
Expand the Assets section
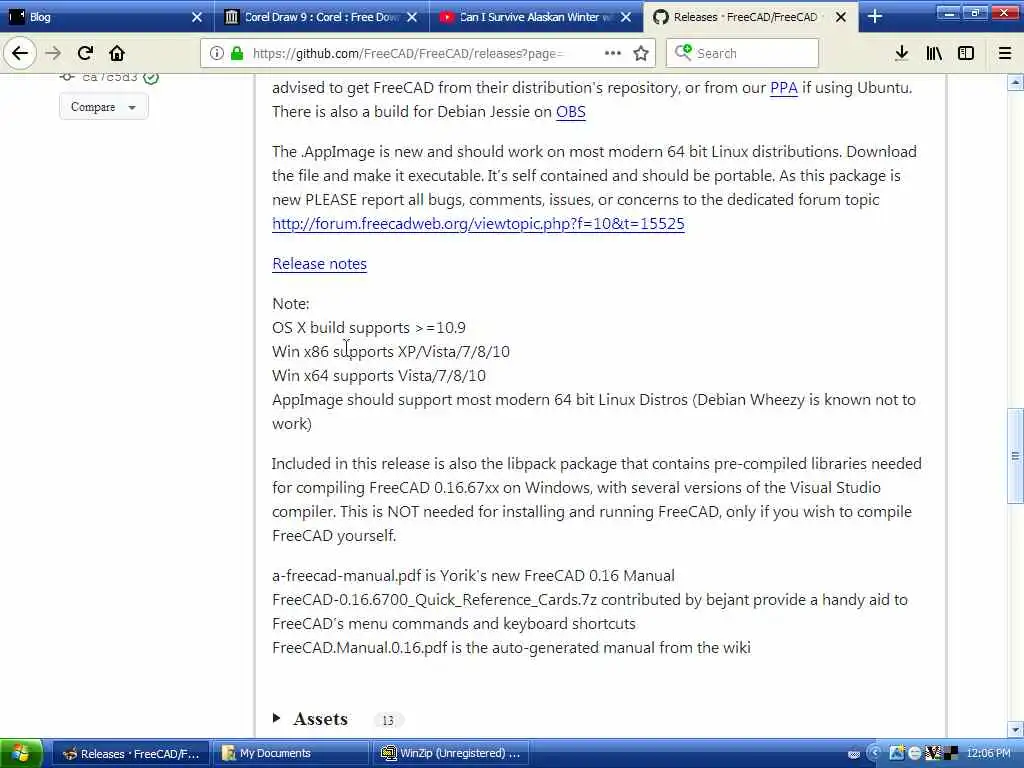pyautogui.click(x=310, y=719)
